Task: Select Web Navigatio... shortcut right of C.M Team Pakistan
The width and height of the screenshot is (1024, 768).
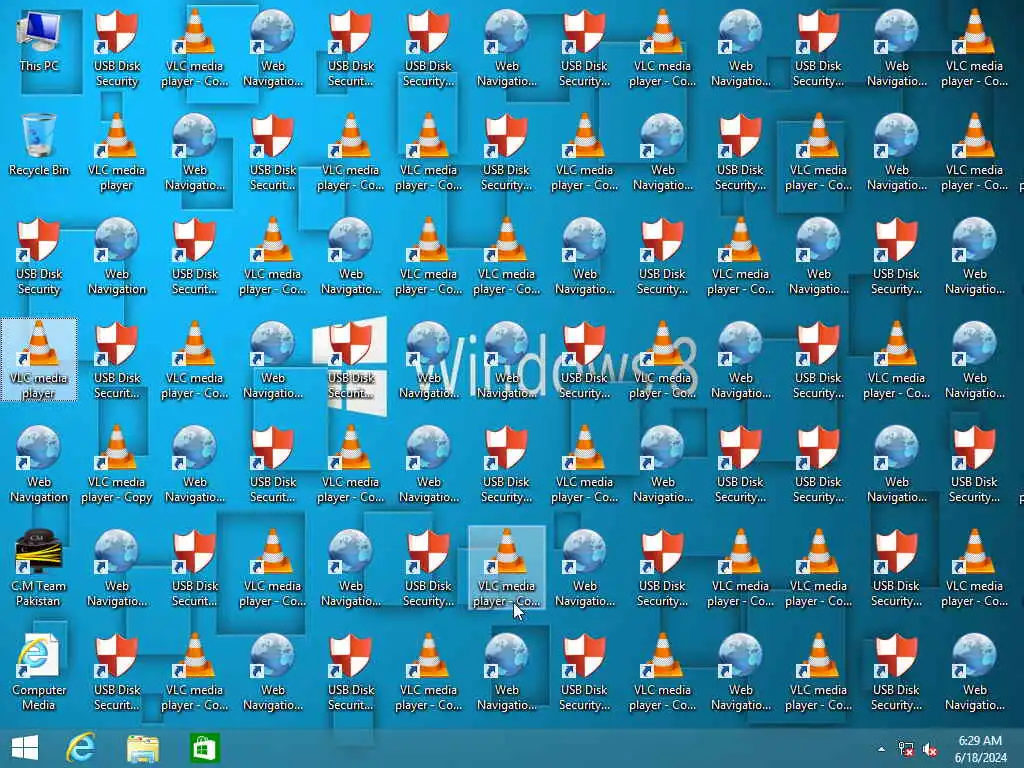Action: click(117, 568)
